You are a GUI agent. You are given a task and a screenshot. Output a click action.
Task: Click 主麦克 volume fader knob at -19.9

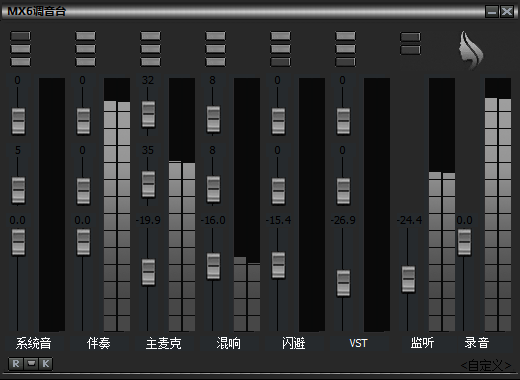coord(148,272)
